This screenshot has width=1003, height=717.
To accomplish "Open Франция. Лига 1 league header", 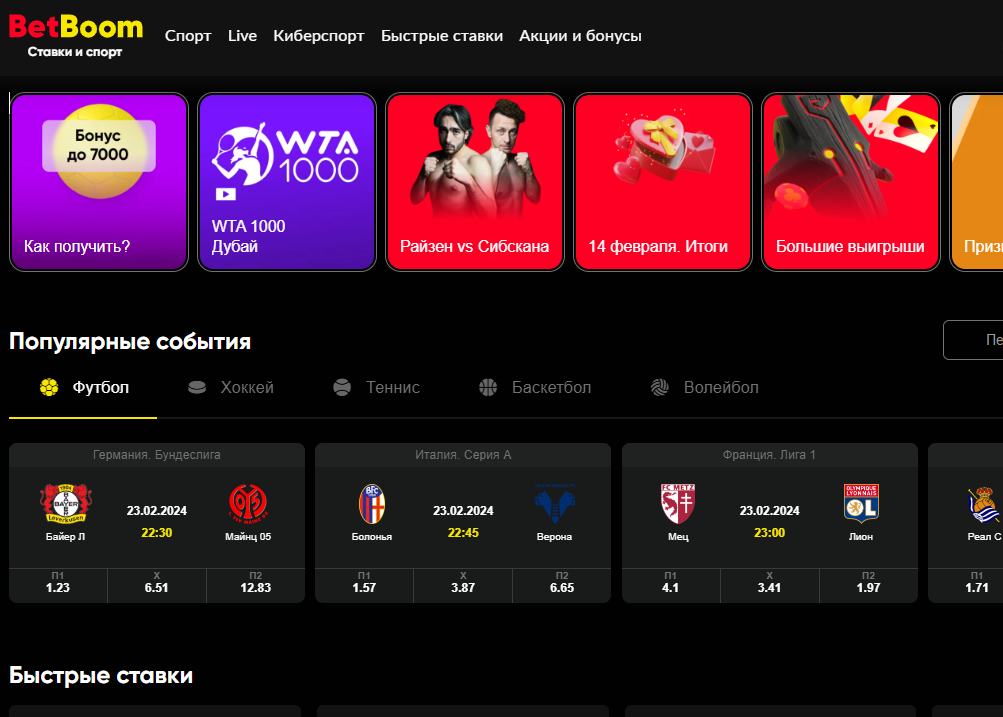I will (x=770, y=455).
